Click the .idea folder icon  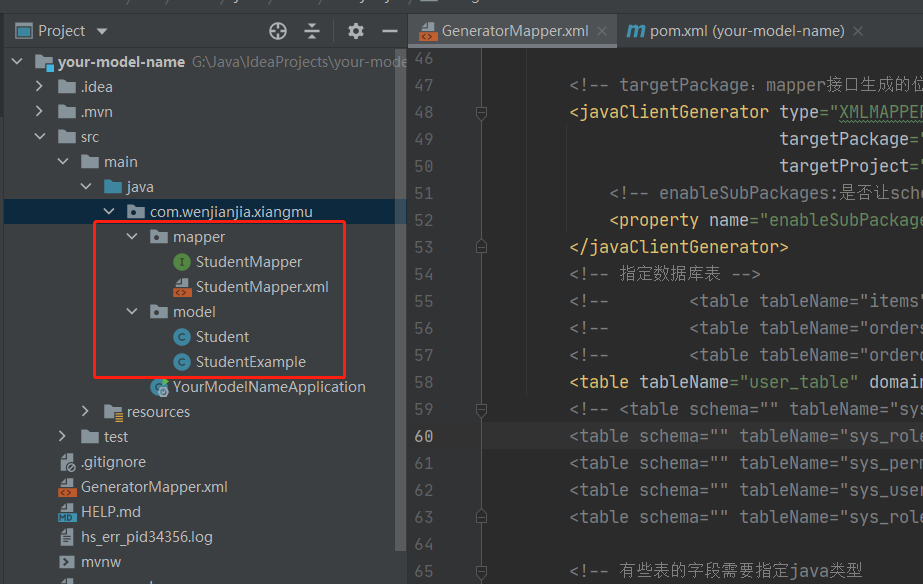coord(67,87)
